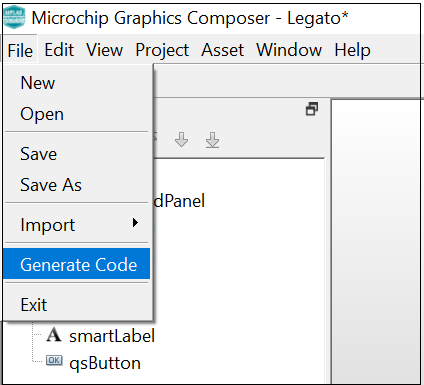Screen dimensions: 424x385
Task: Click the move to bottom arrow icon
Action: [x=212, y=140]
